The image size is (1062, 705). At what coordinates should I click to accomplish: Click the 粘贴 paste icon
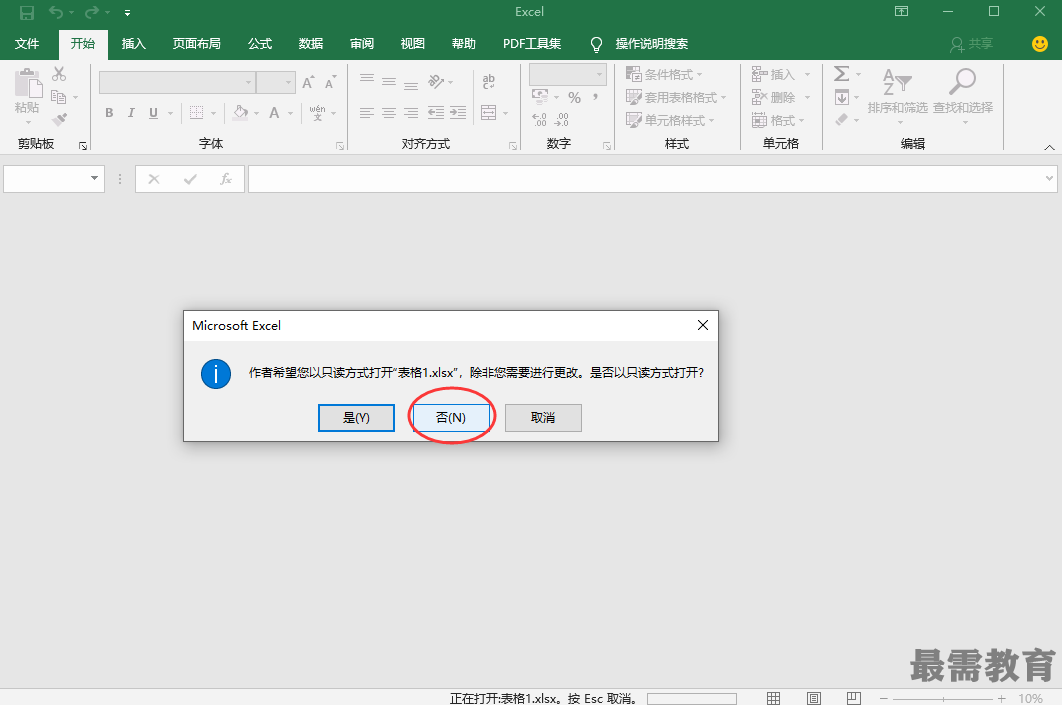[x=28, y=83]
